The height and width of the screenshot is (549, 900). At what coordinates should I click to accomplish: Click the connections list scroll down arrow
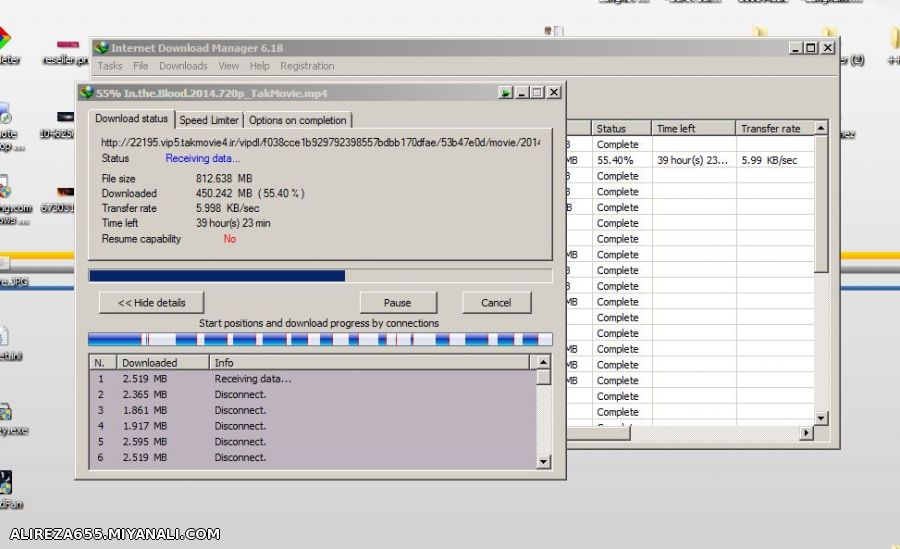tap(543, 461)
